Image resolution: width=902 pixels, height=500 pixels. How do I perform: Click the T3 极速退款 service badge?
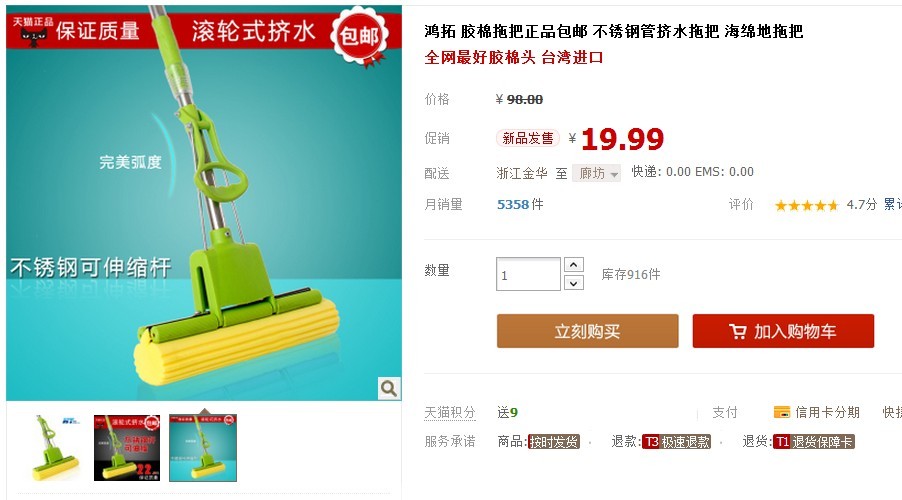(x=676, y=442)
